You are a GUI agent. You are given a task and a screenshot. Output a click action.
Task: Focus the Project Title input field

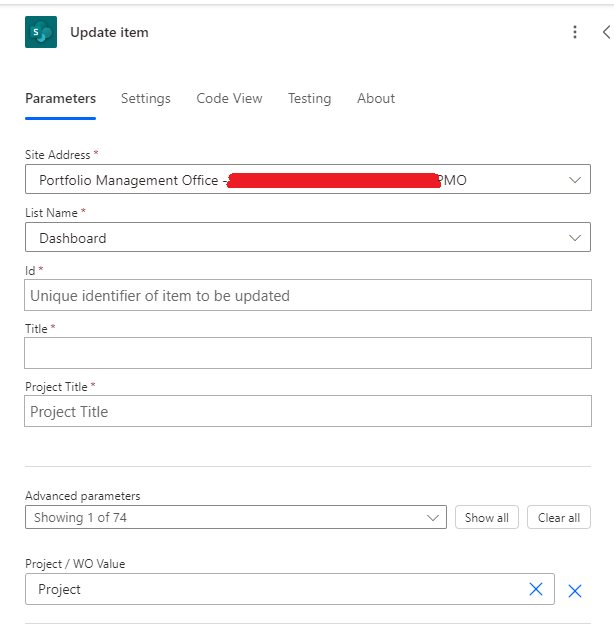click(308, 411)
